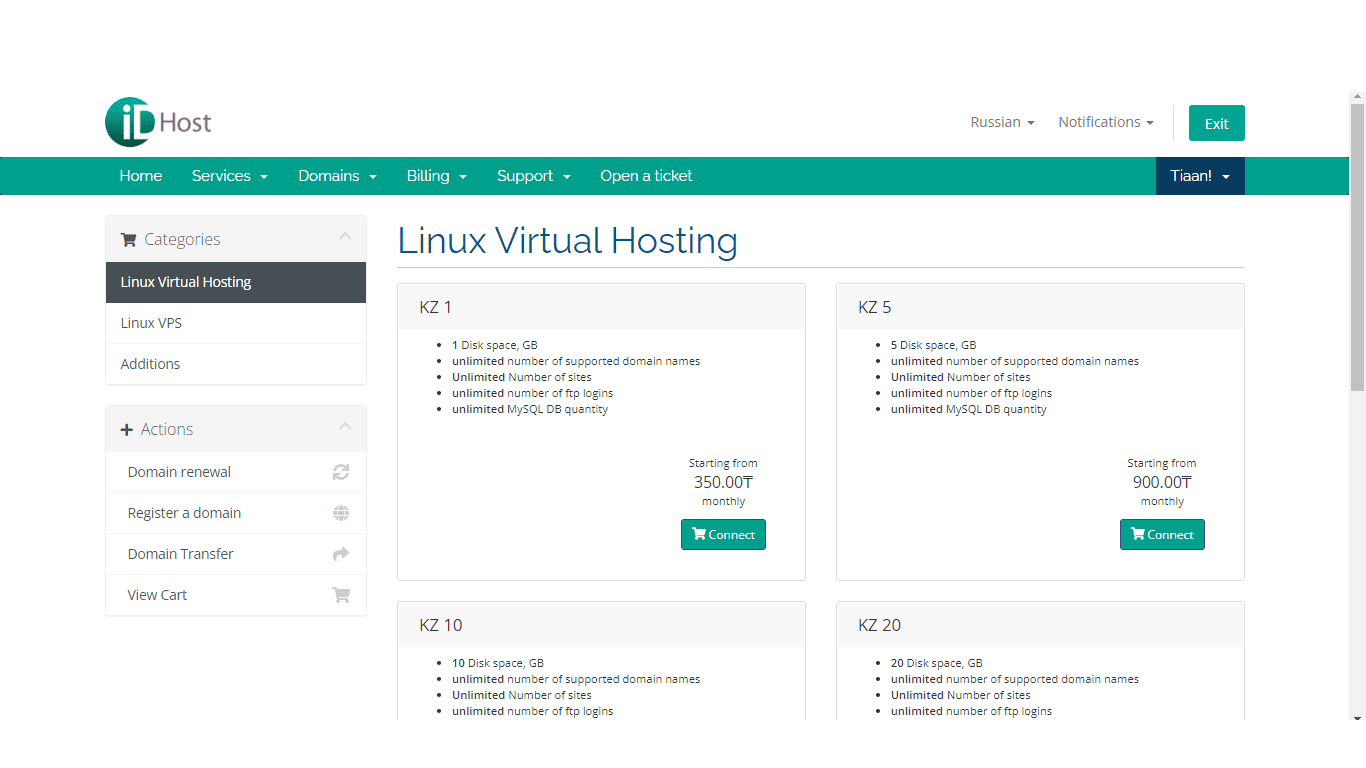Click the Domain renewal refresh icon
This screenshot has height=768, width=1366.
tap(341, 472)
